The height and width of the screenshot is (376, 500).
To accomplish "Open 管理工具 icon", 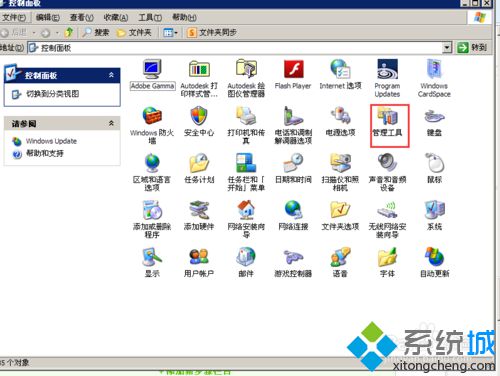I will (387, 121).
